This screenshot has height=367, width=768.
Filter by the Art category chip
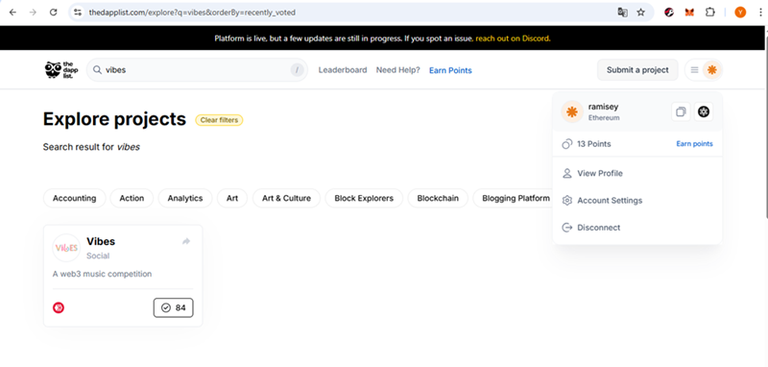pos(232,198)
